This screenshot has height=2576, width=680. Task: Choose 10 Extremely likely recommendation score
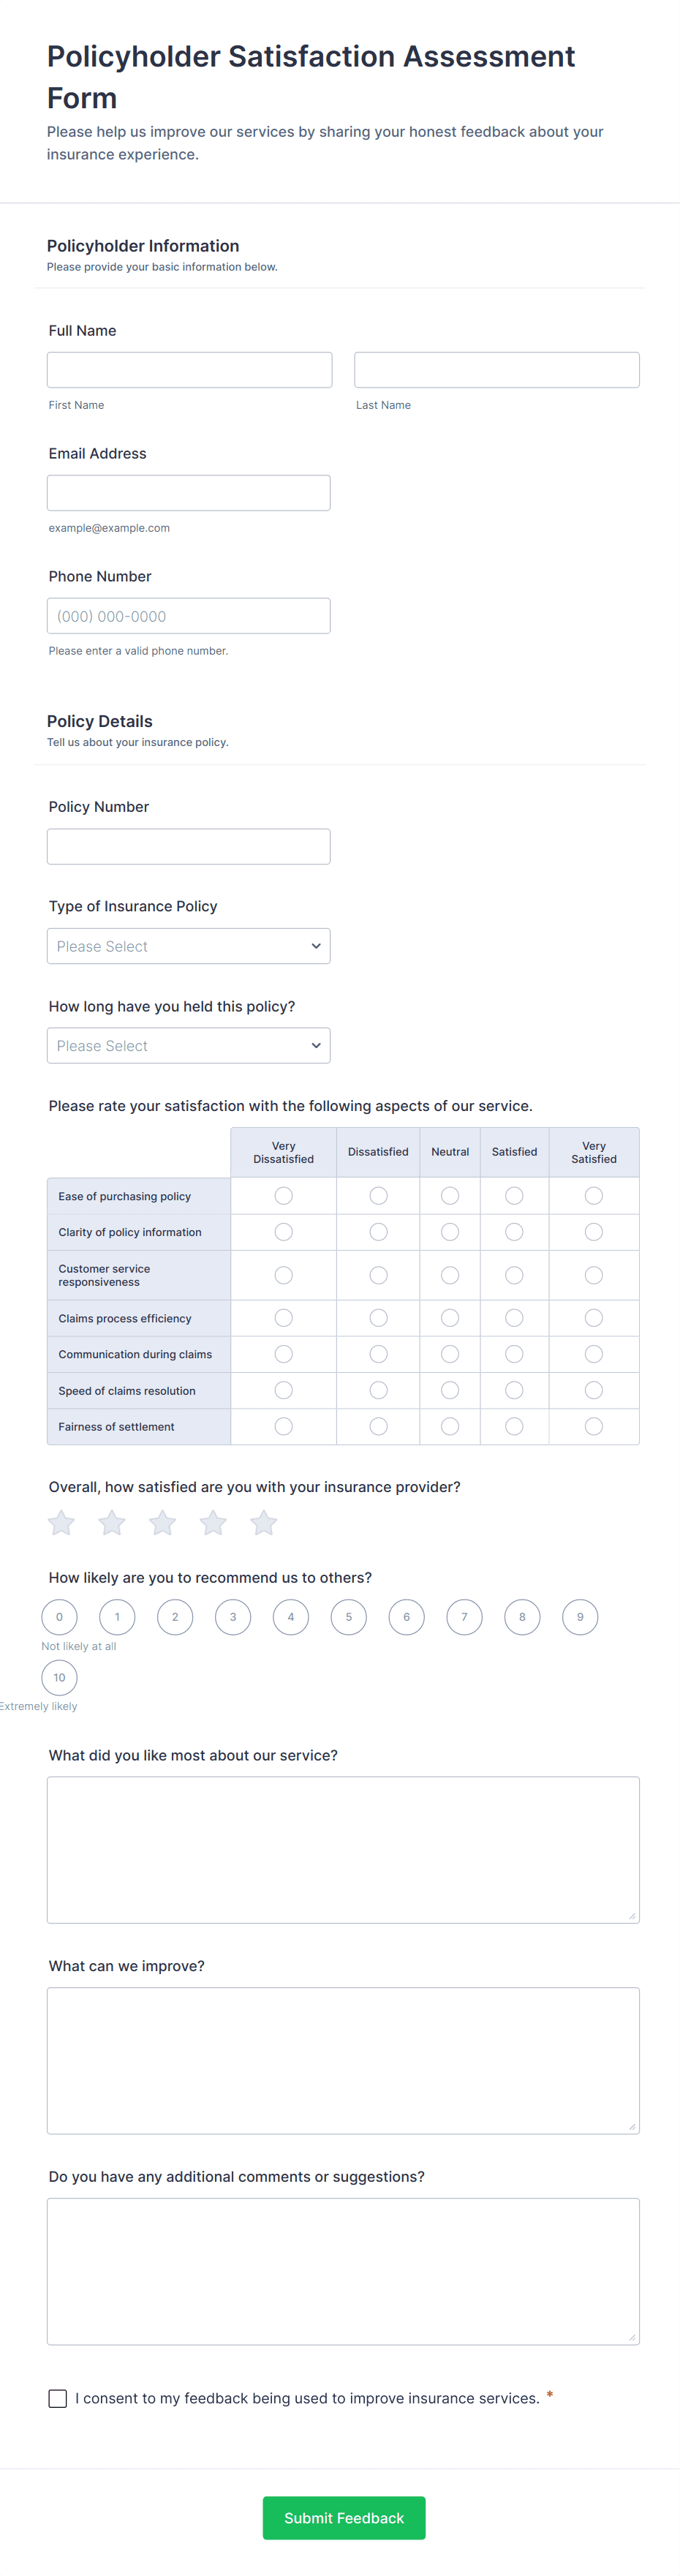click(x=59, y=1677)
